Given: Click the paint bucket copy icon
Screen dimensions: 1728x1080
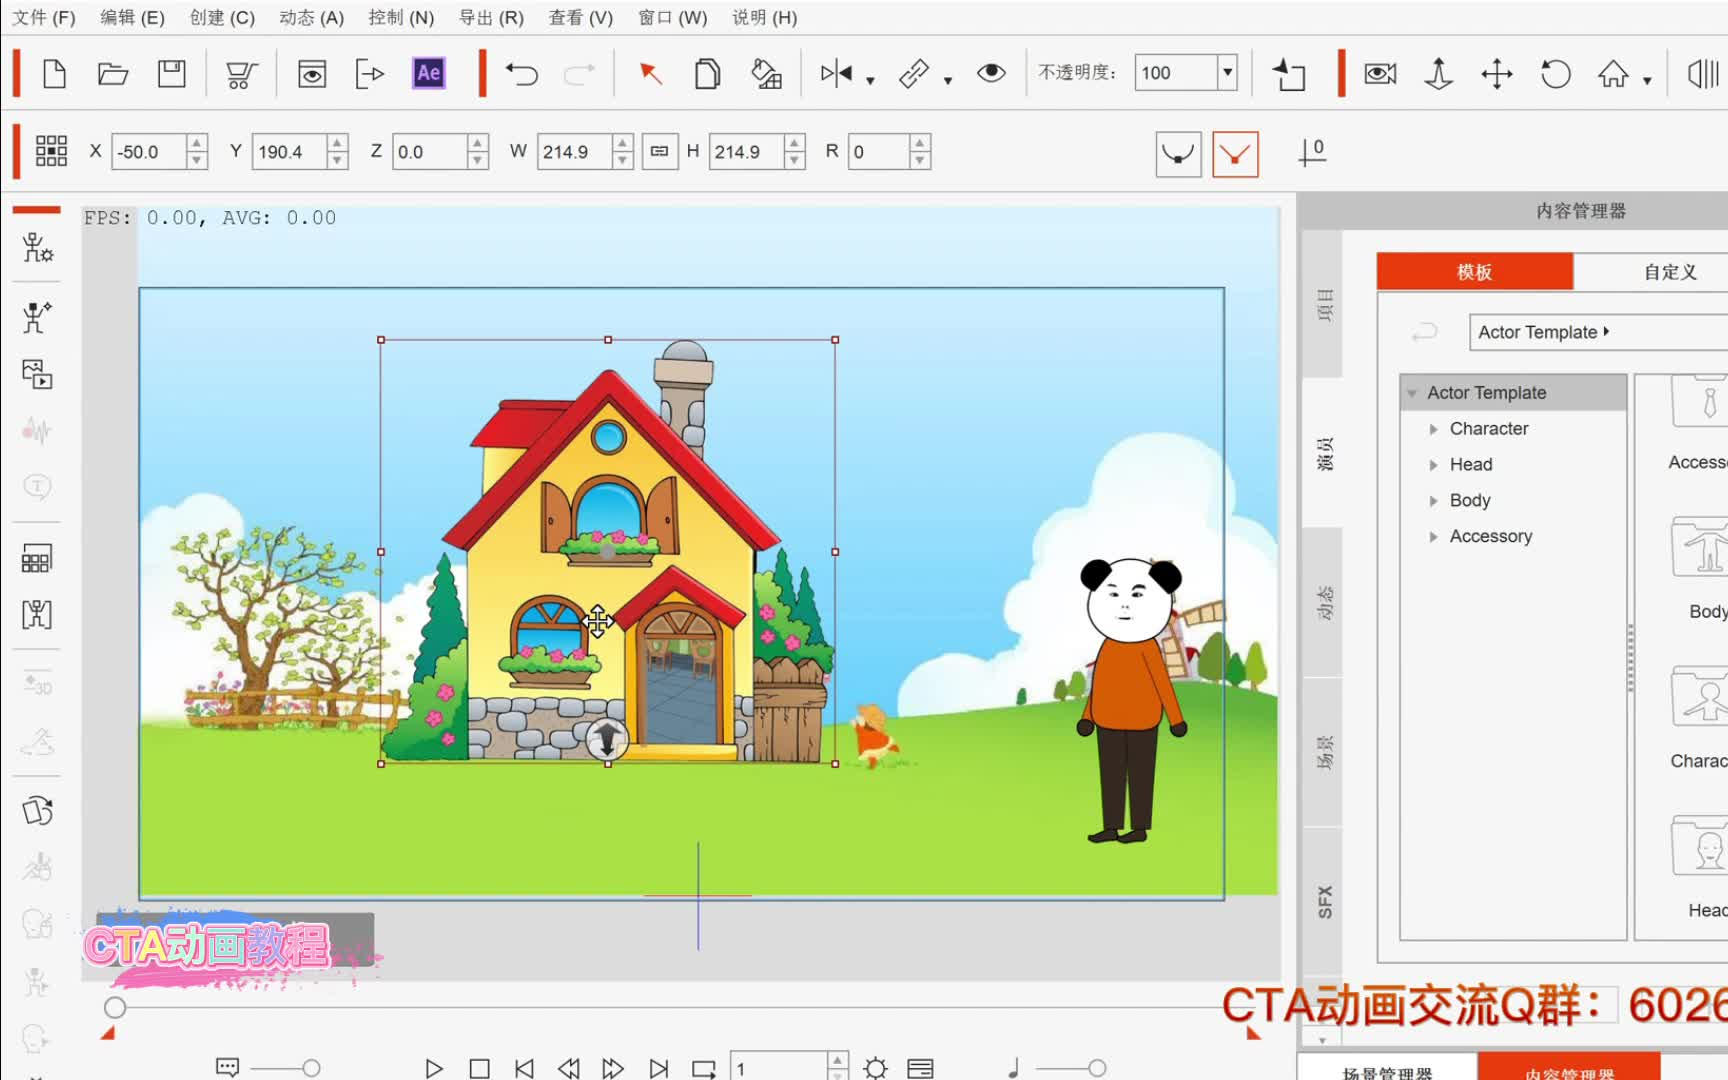Looking at the screenshot, I should pos(766,74).
